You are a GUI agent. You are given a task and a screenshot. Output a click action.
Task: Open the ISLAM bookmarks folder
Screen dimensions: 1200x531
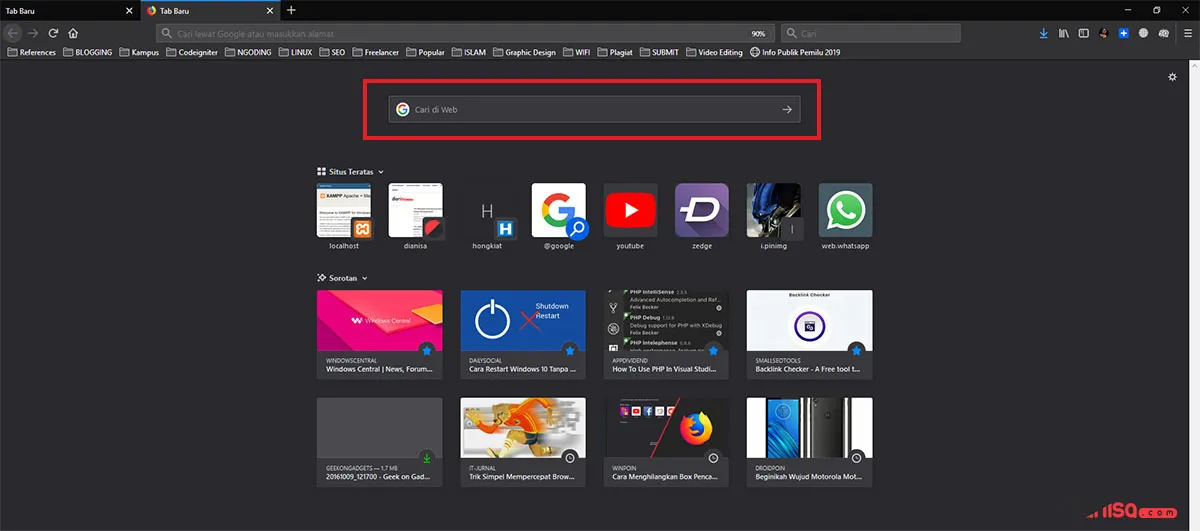point(469,52)
